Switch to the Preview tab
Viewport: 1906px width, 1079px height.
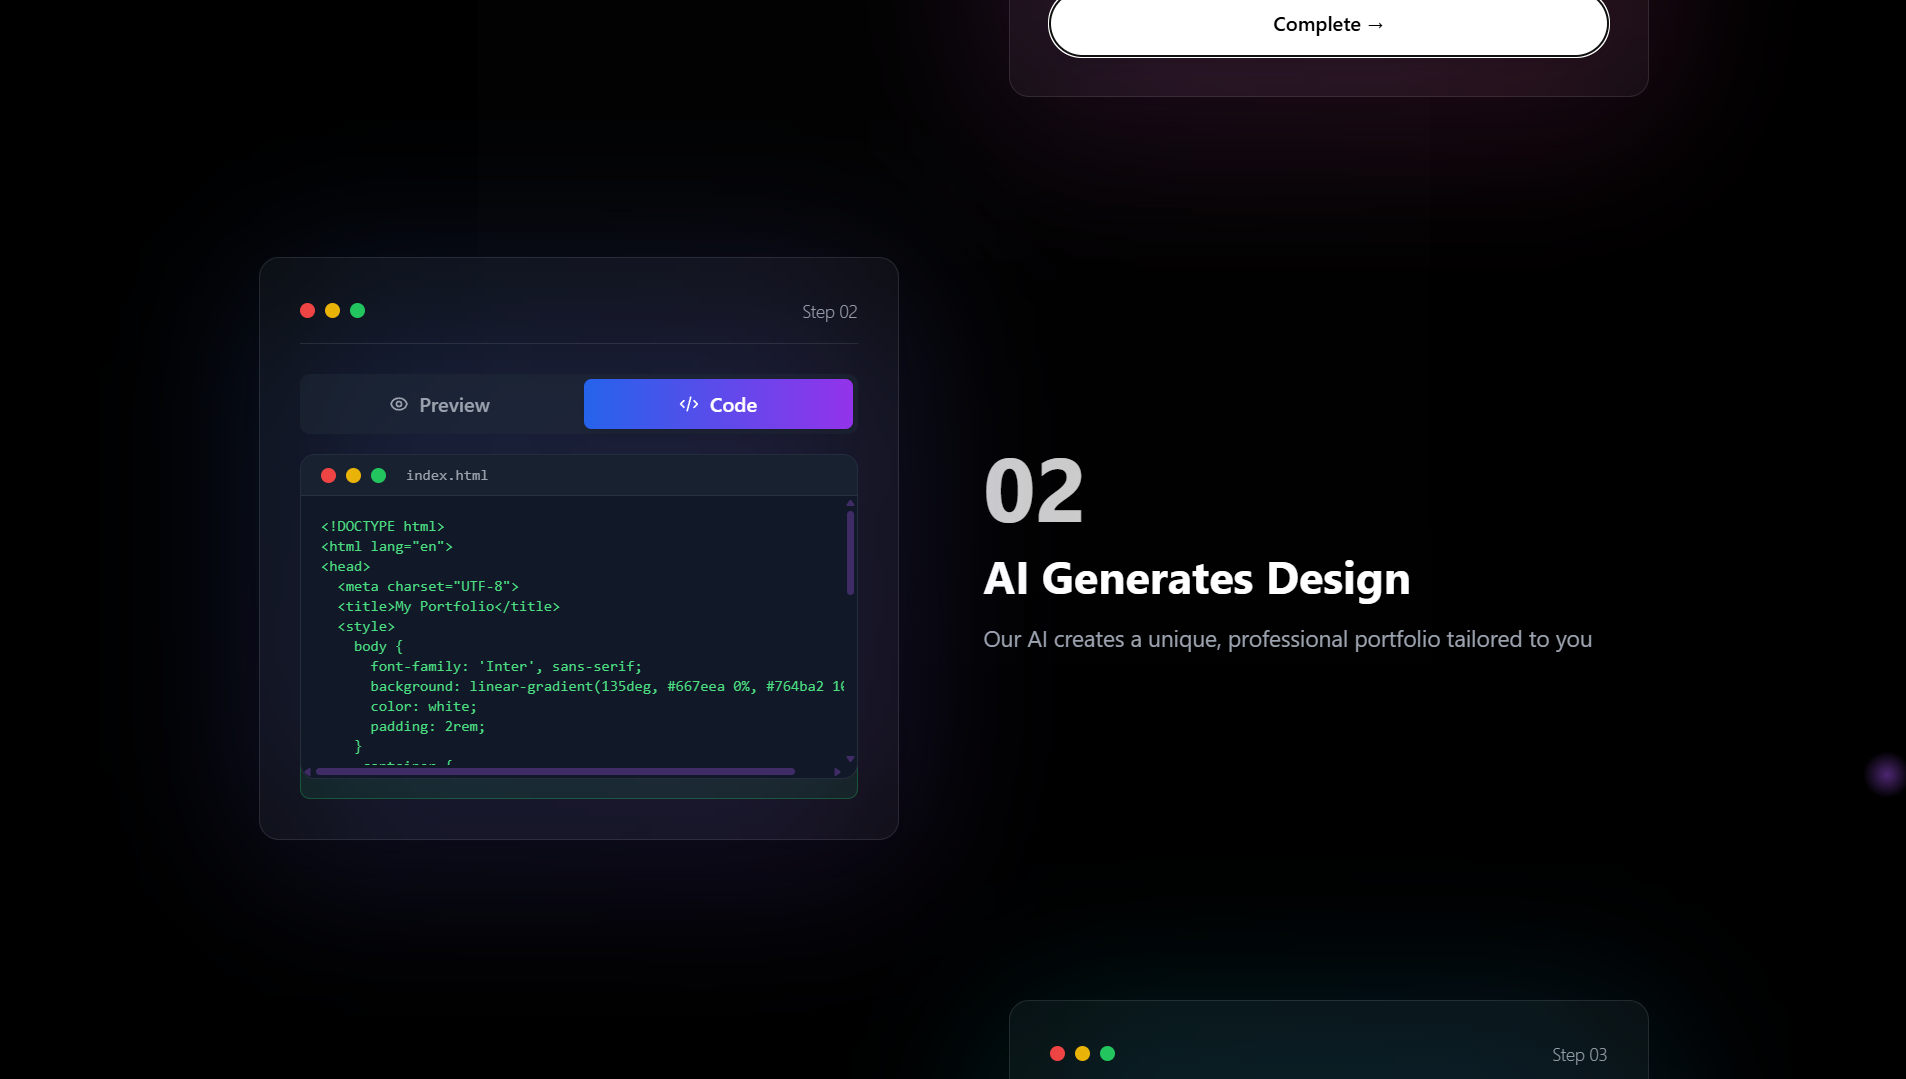440,404
